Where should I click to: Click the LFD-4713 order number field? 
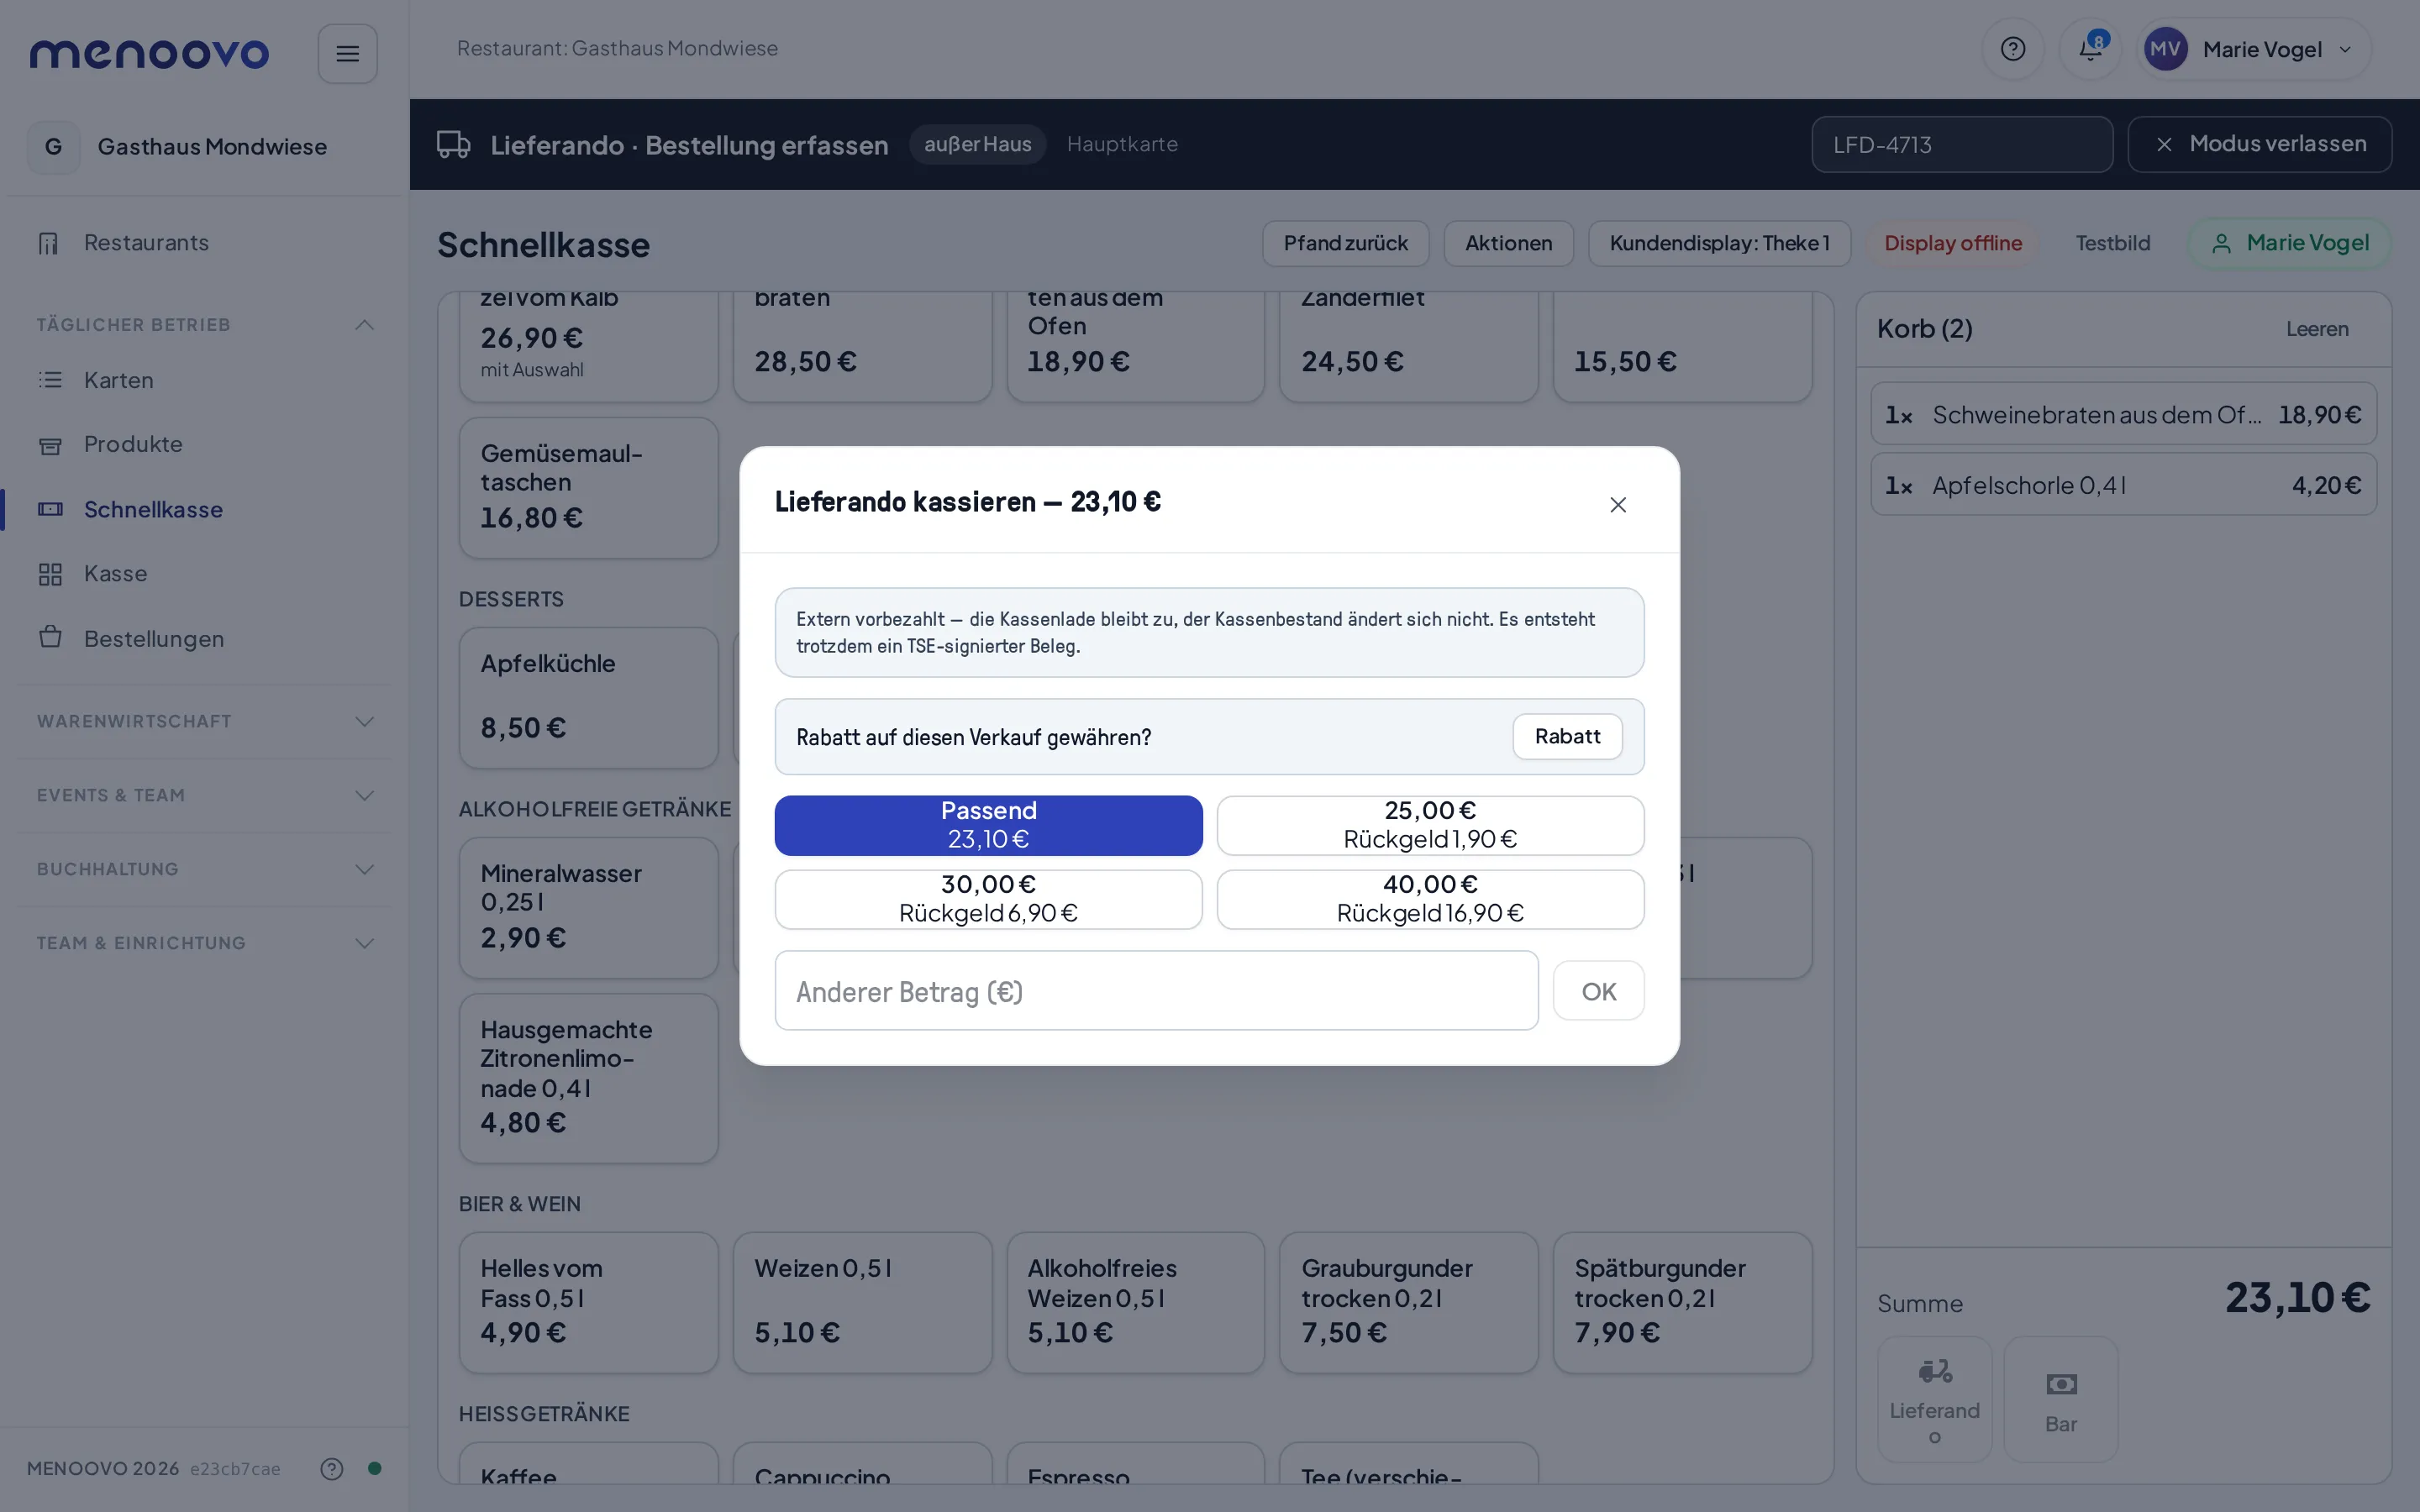[x=1962, y=144]
